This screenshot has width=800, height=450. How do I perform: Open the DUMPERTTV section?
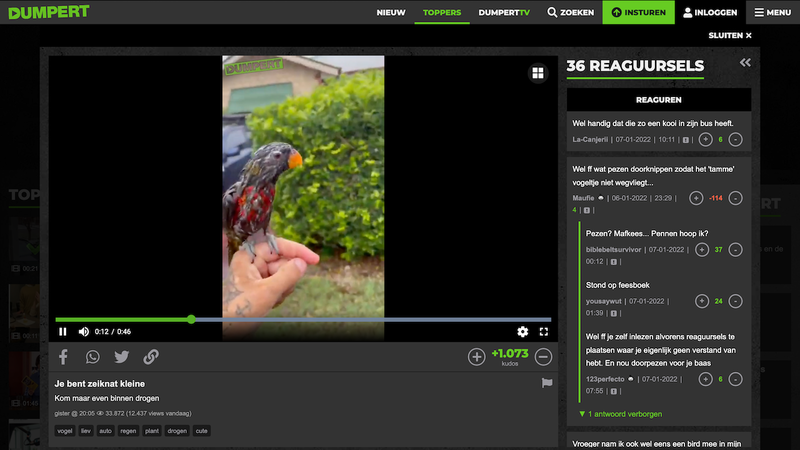point(504,12)
